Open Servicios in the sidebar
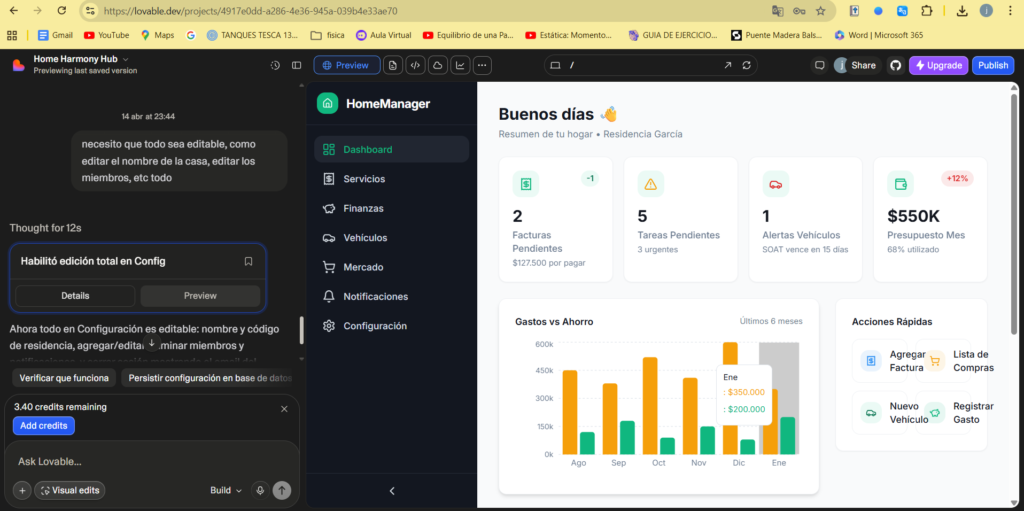The width and height of the screenshot is (1024, 511). point(391,178)
